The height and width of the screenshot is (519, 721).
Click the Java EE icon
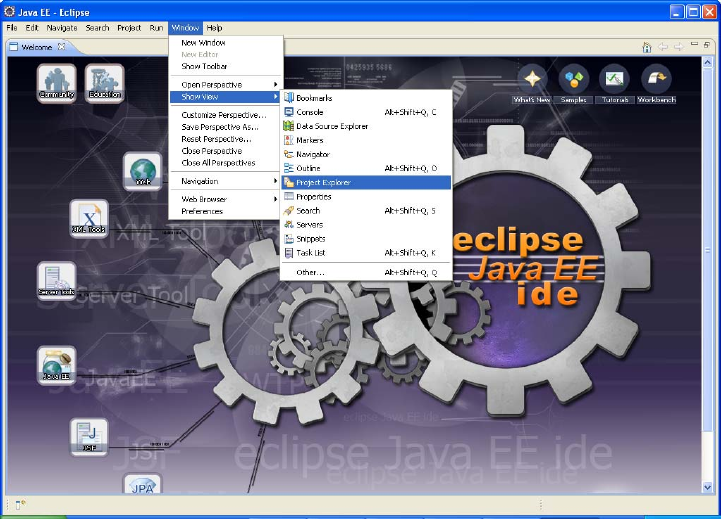point(57,365)
